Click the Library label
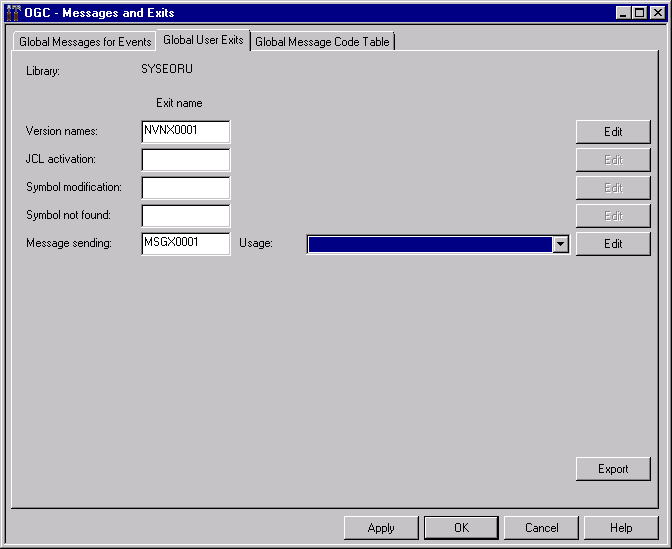The height and width of the screenshot is (549, 672). point(43,71)
